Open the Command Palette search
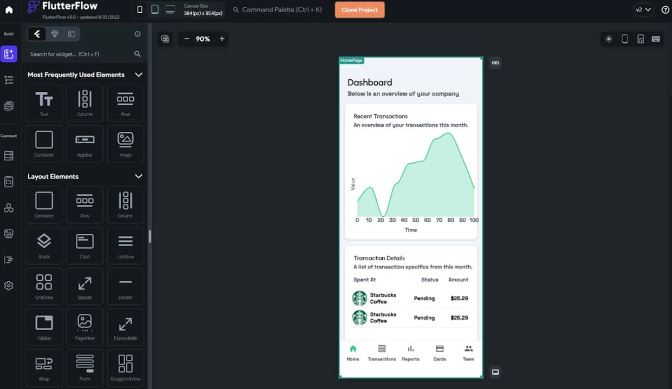The width and height of the screenshot is (672, 389). tap(277, 9)
